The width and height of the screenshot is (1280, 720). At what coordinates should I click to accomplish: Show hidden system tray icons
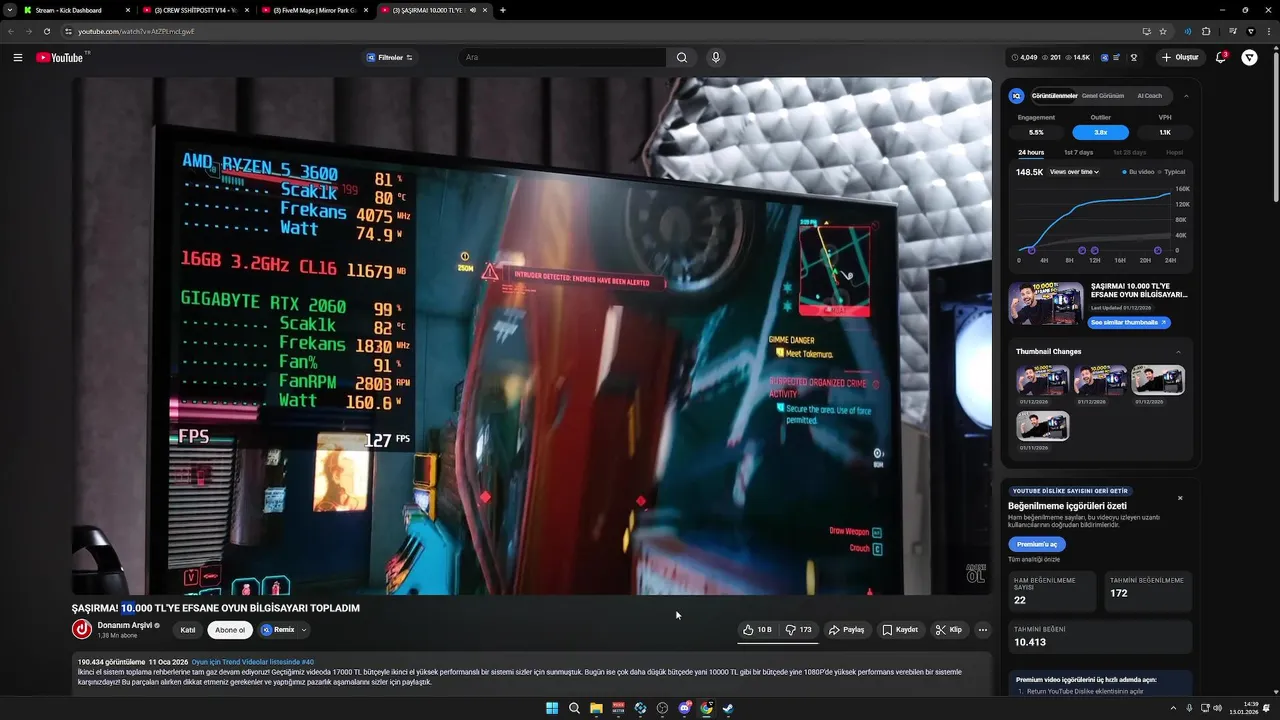[1174, 708]
